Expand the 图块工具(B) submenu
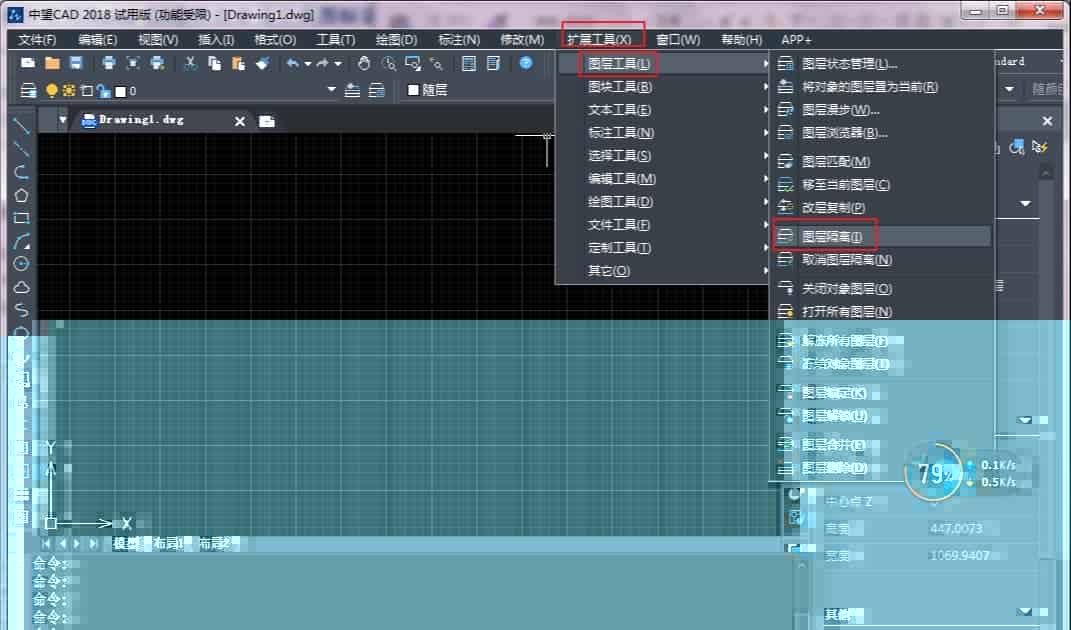The height and width of the screenshot is (630, 1071). pos(663,87)
